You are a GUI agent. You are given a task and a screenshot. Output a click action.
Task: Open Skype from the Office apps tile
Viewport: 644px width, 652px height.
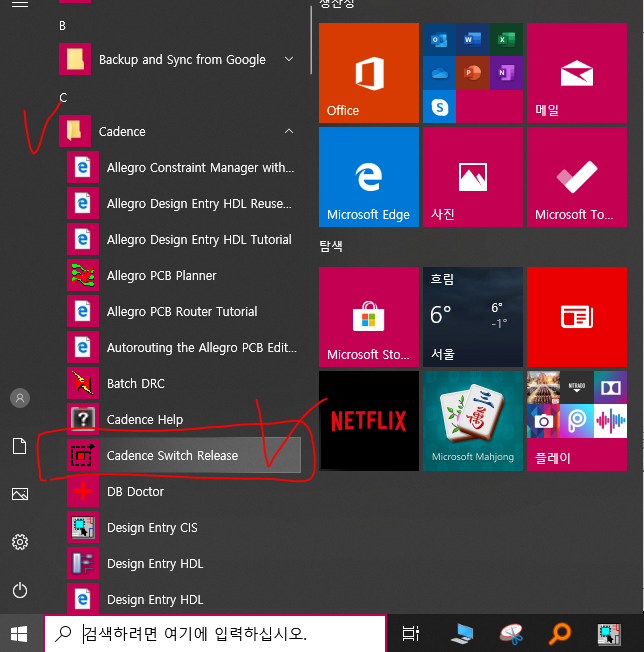pos(439,107)
